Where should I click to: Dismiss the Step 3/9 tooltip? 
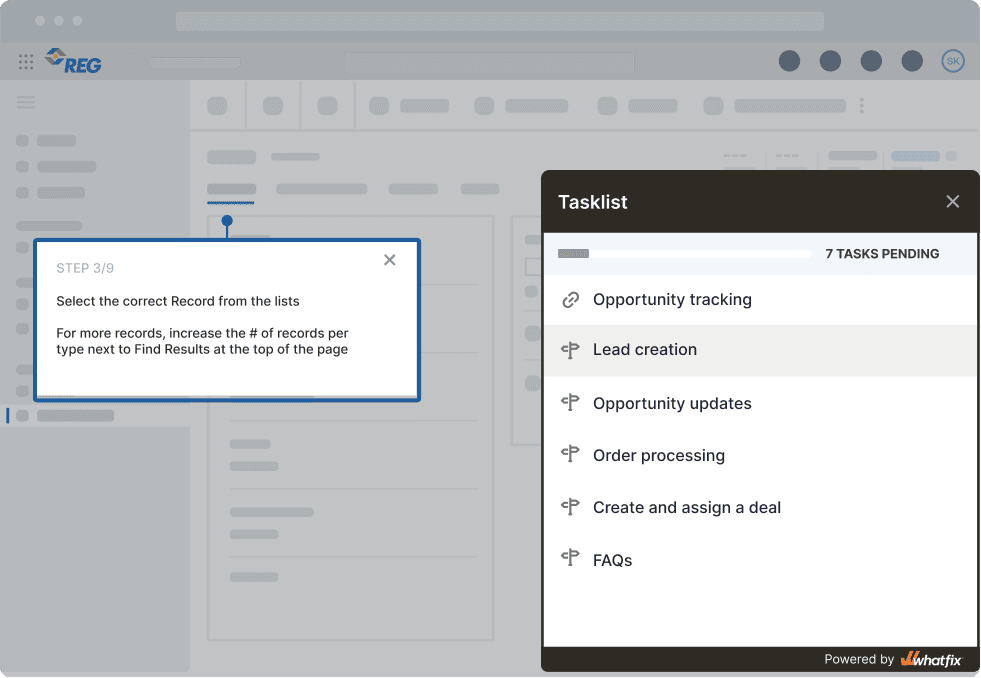(x=389, y=260)
